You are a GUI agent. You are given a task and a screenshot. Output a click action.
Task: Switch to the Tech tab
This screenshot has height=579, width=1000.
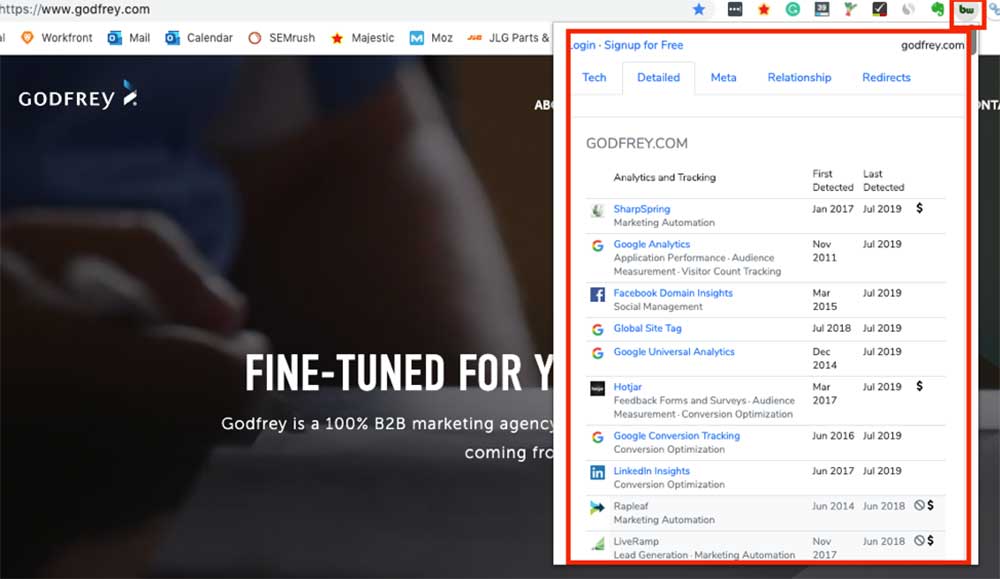[594, 77]
